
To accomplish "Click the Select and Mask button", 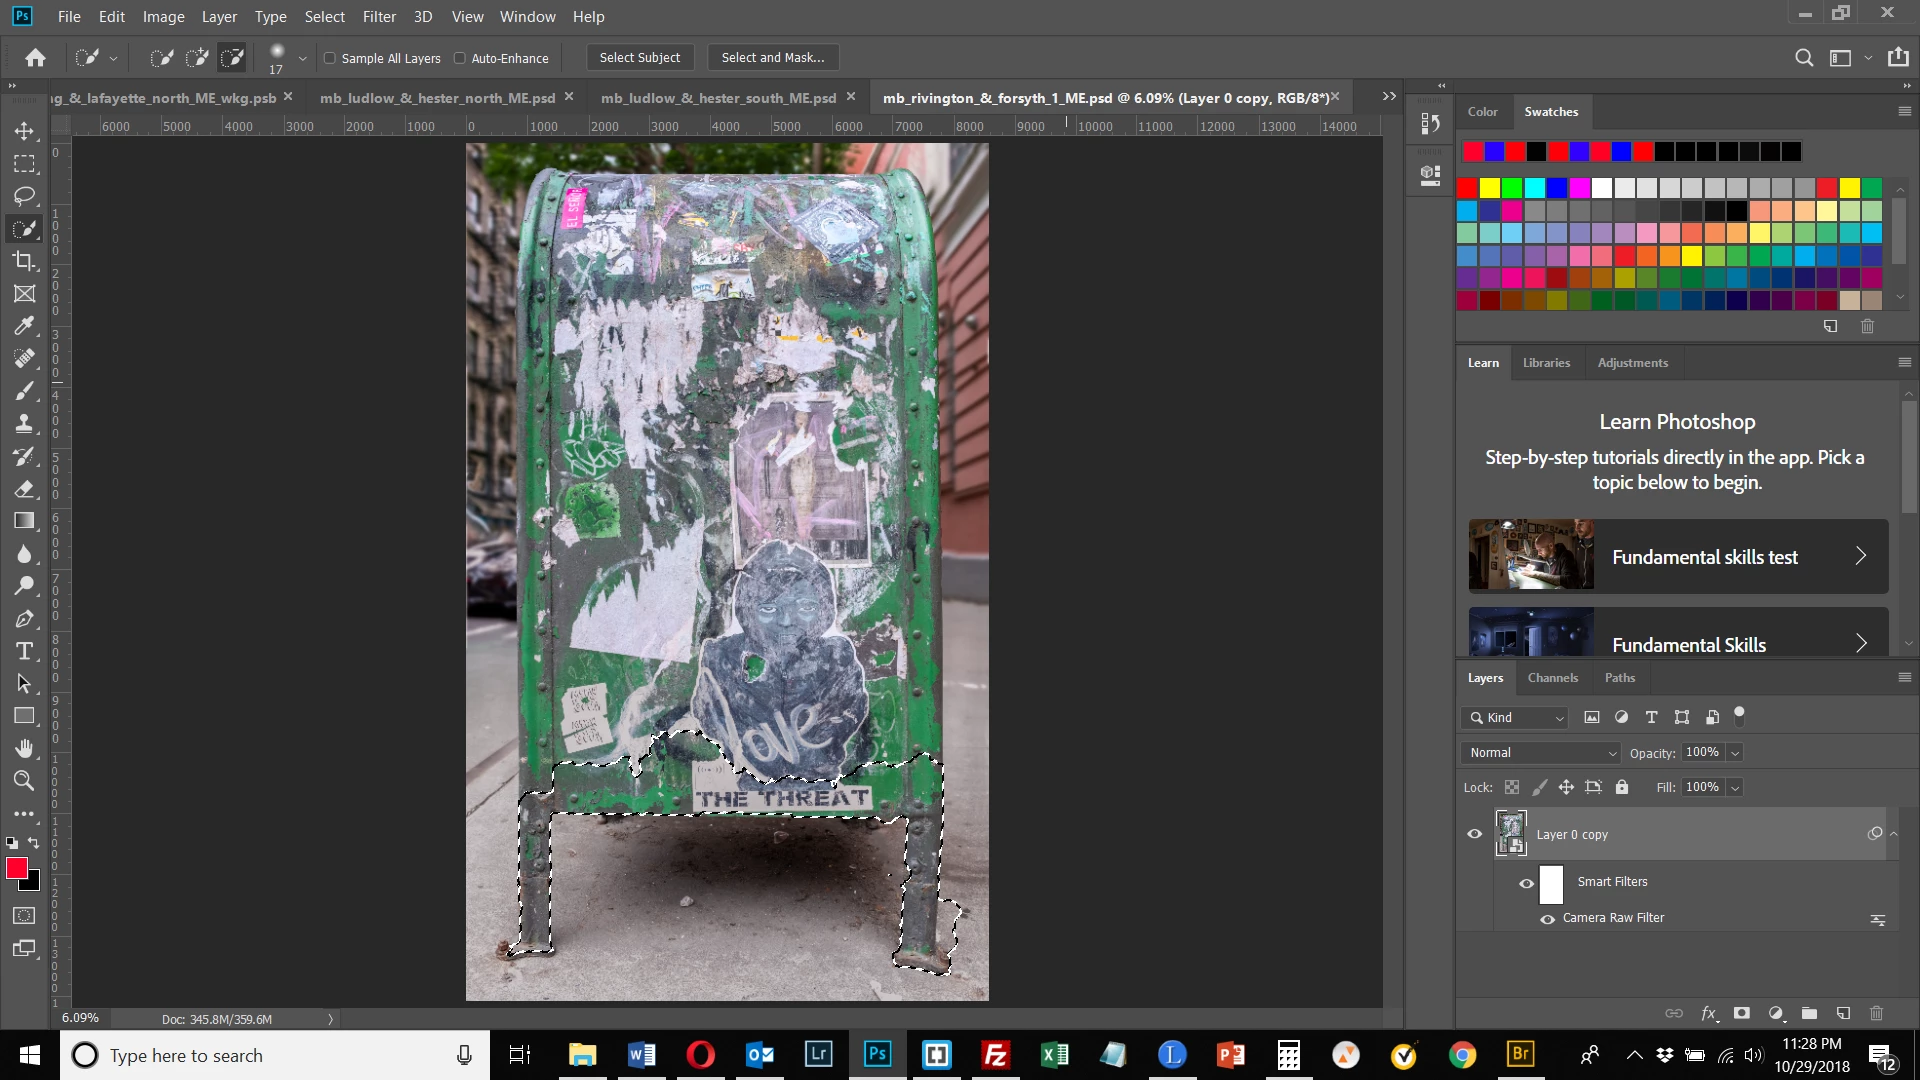I will tap(772, 58).
